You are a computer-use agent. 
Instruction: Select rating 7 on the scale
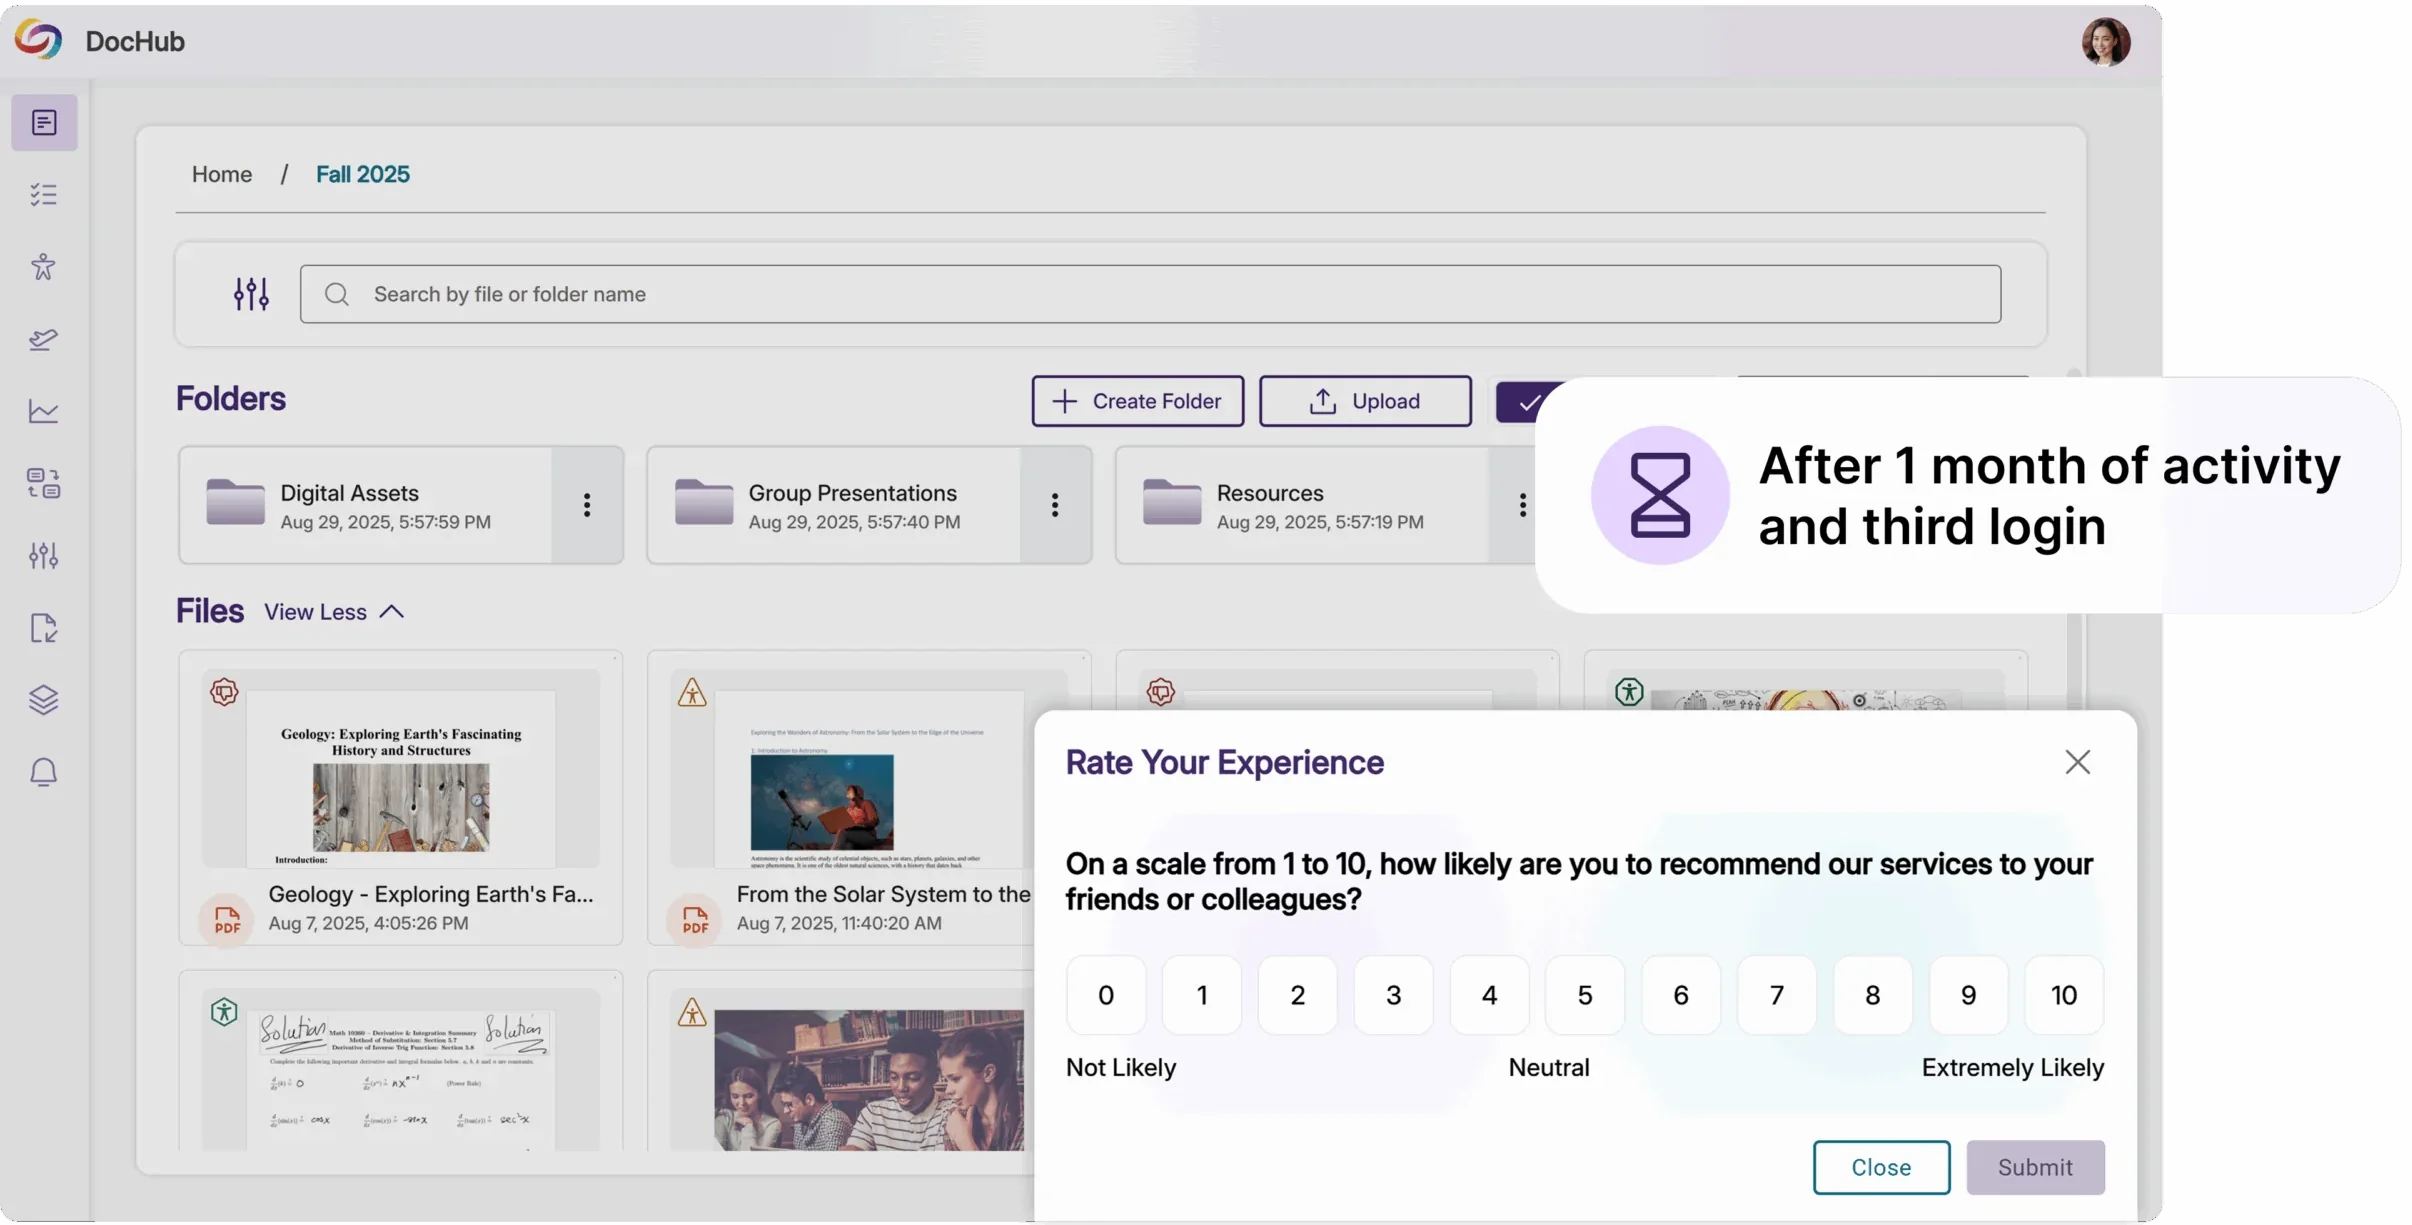1776,995
